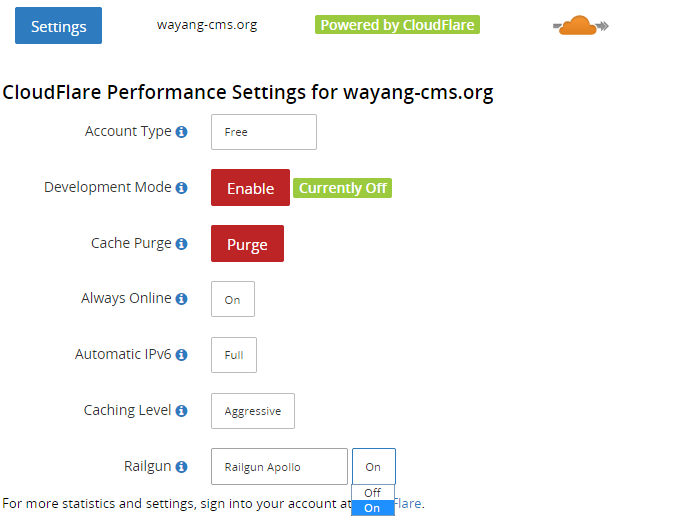Open the blue Settings button
699x525 pixels.
coord(58,26)
